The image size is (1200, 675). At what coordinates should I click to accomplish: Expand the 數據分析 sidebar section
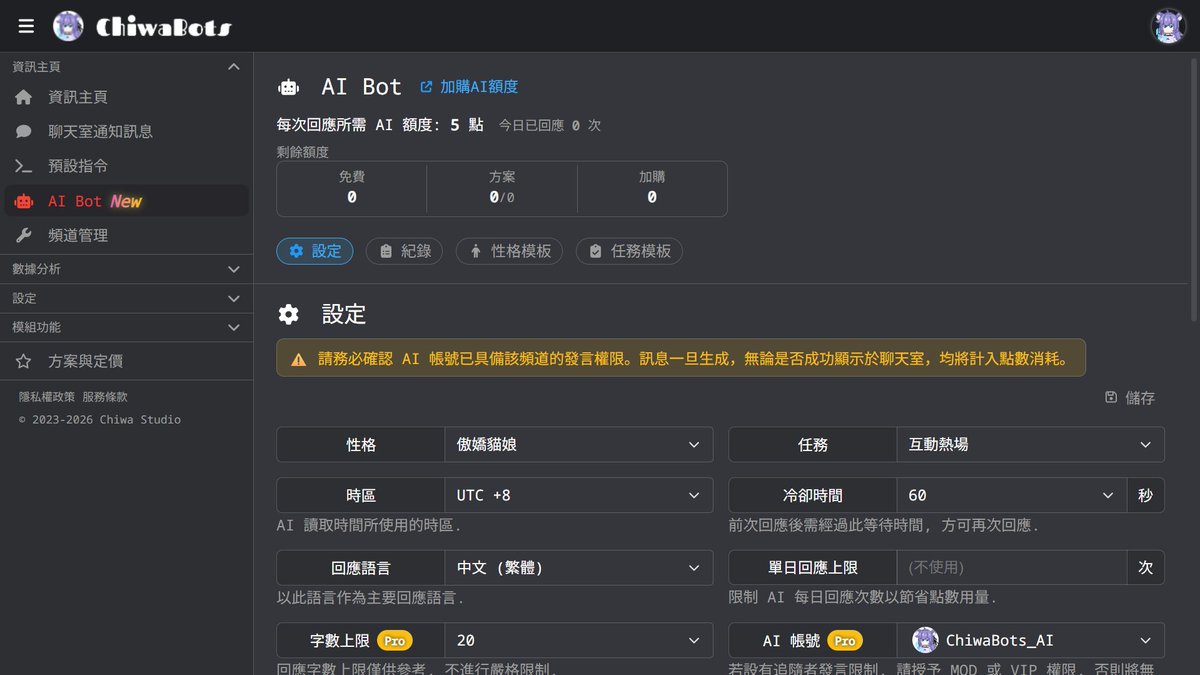[126, 269]
